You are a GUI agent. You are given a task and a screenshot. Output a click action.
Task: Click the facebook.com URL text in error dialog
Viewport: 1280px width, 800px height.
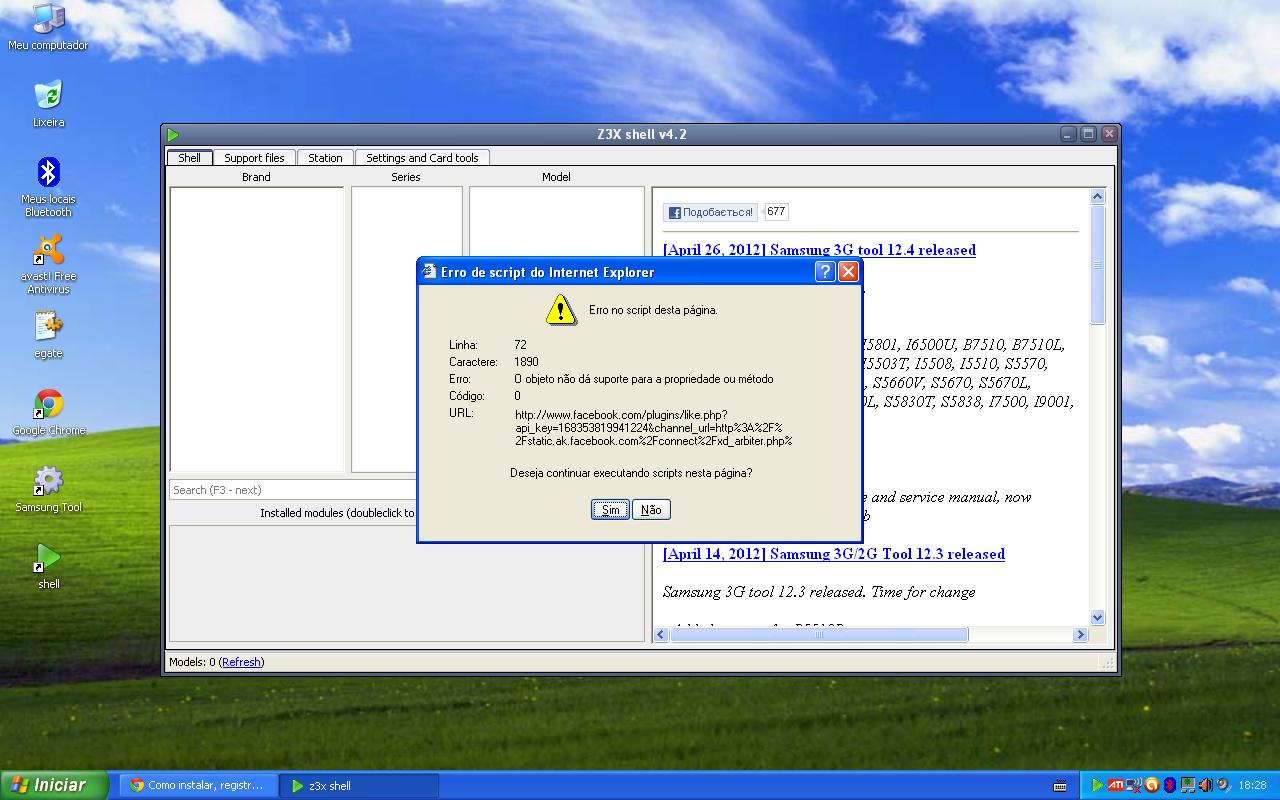point(653,428)
